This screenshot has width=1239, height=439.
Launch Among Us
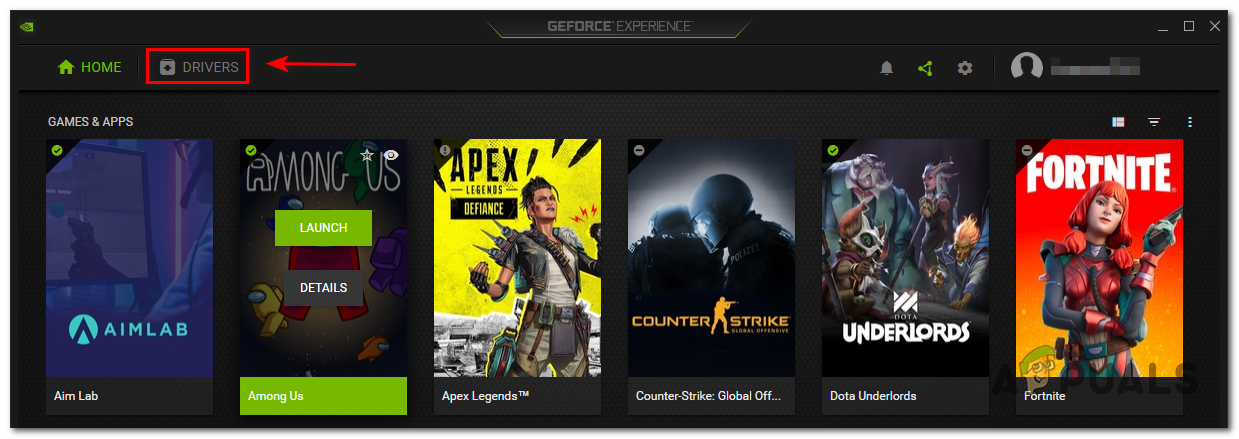(x=323, y=227)
